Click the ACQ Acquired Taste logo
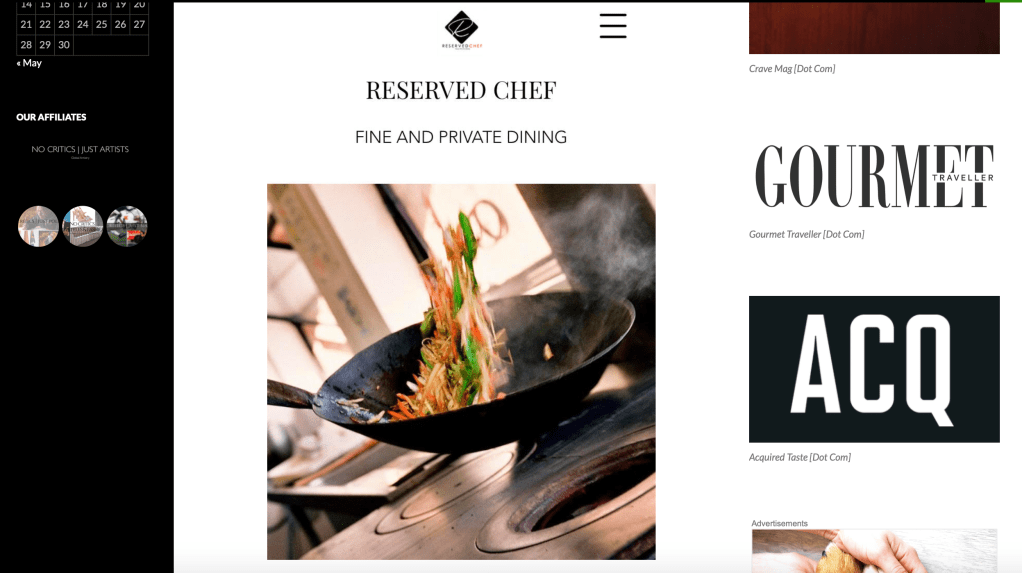 pos(874,369)
